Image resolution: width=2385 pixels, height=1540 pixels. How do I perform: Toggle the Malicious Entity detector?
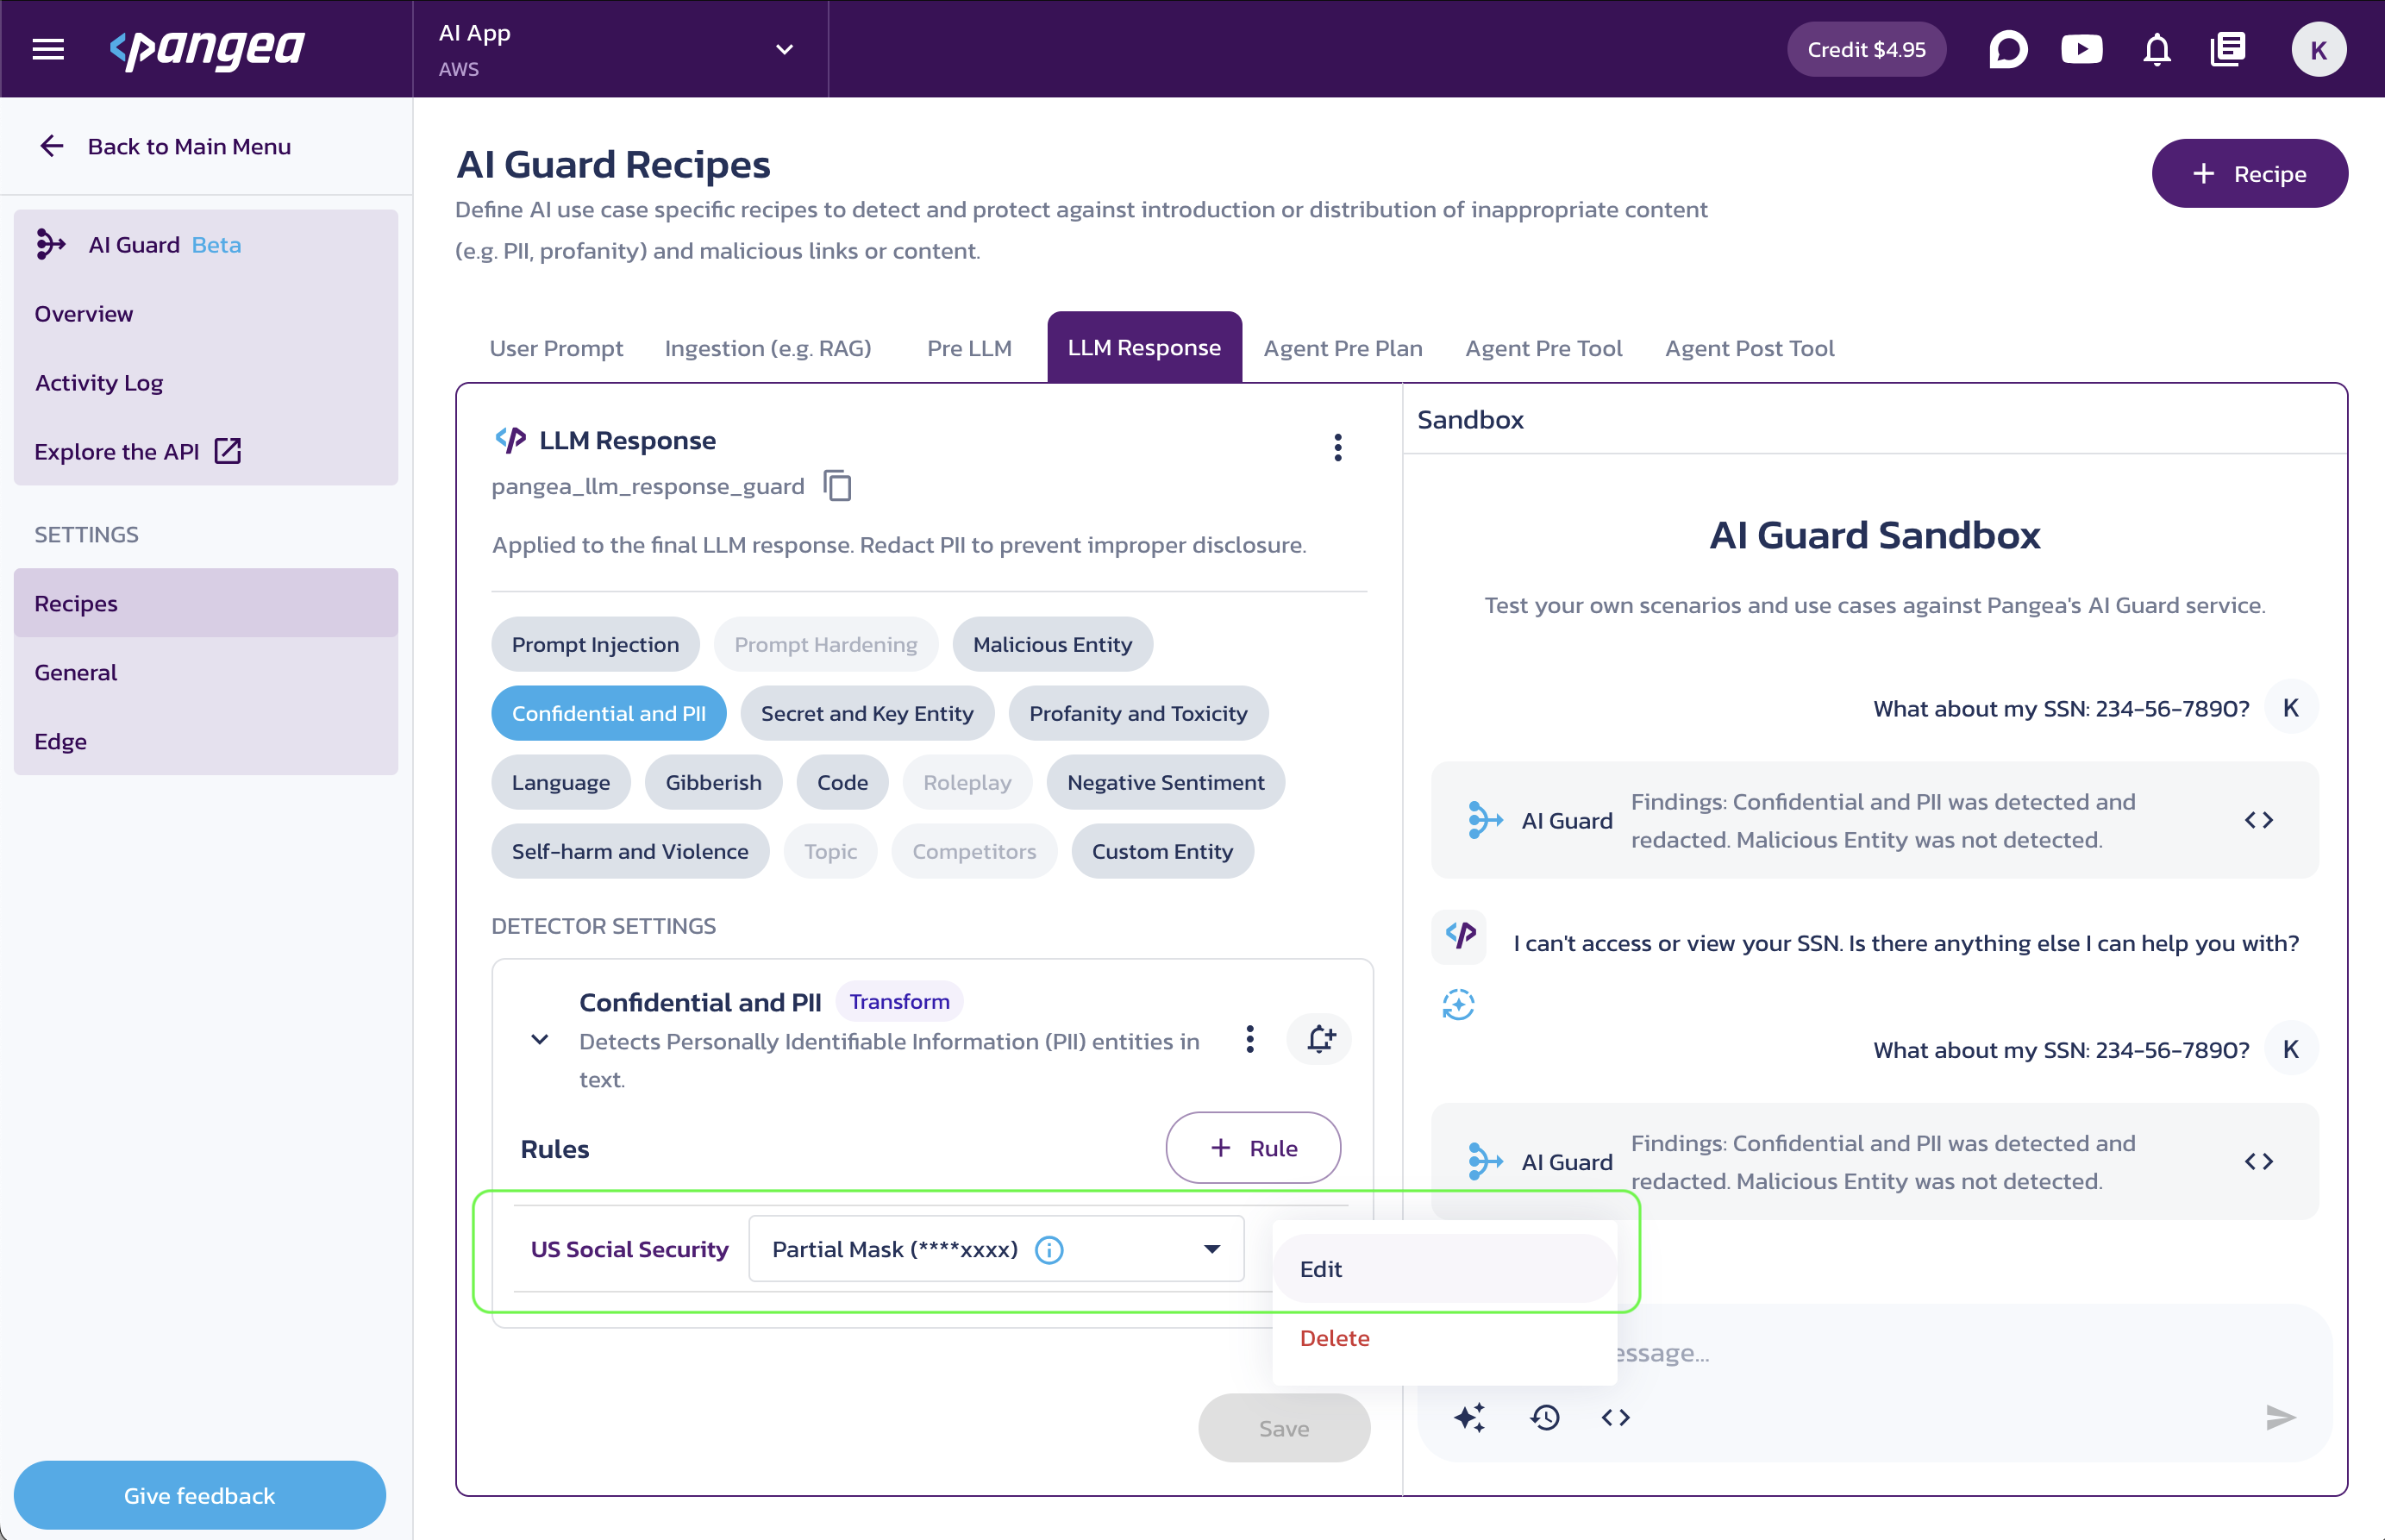1052,644
